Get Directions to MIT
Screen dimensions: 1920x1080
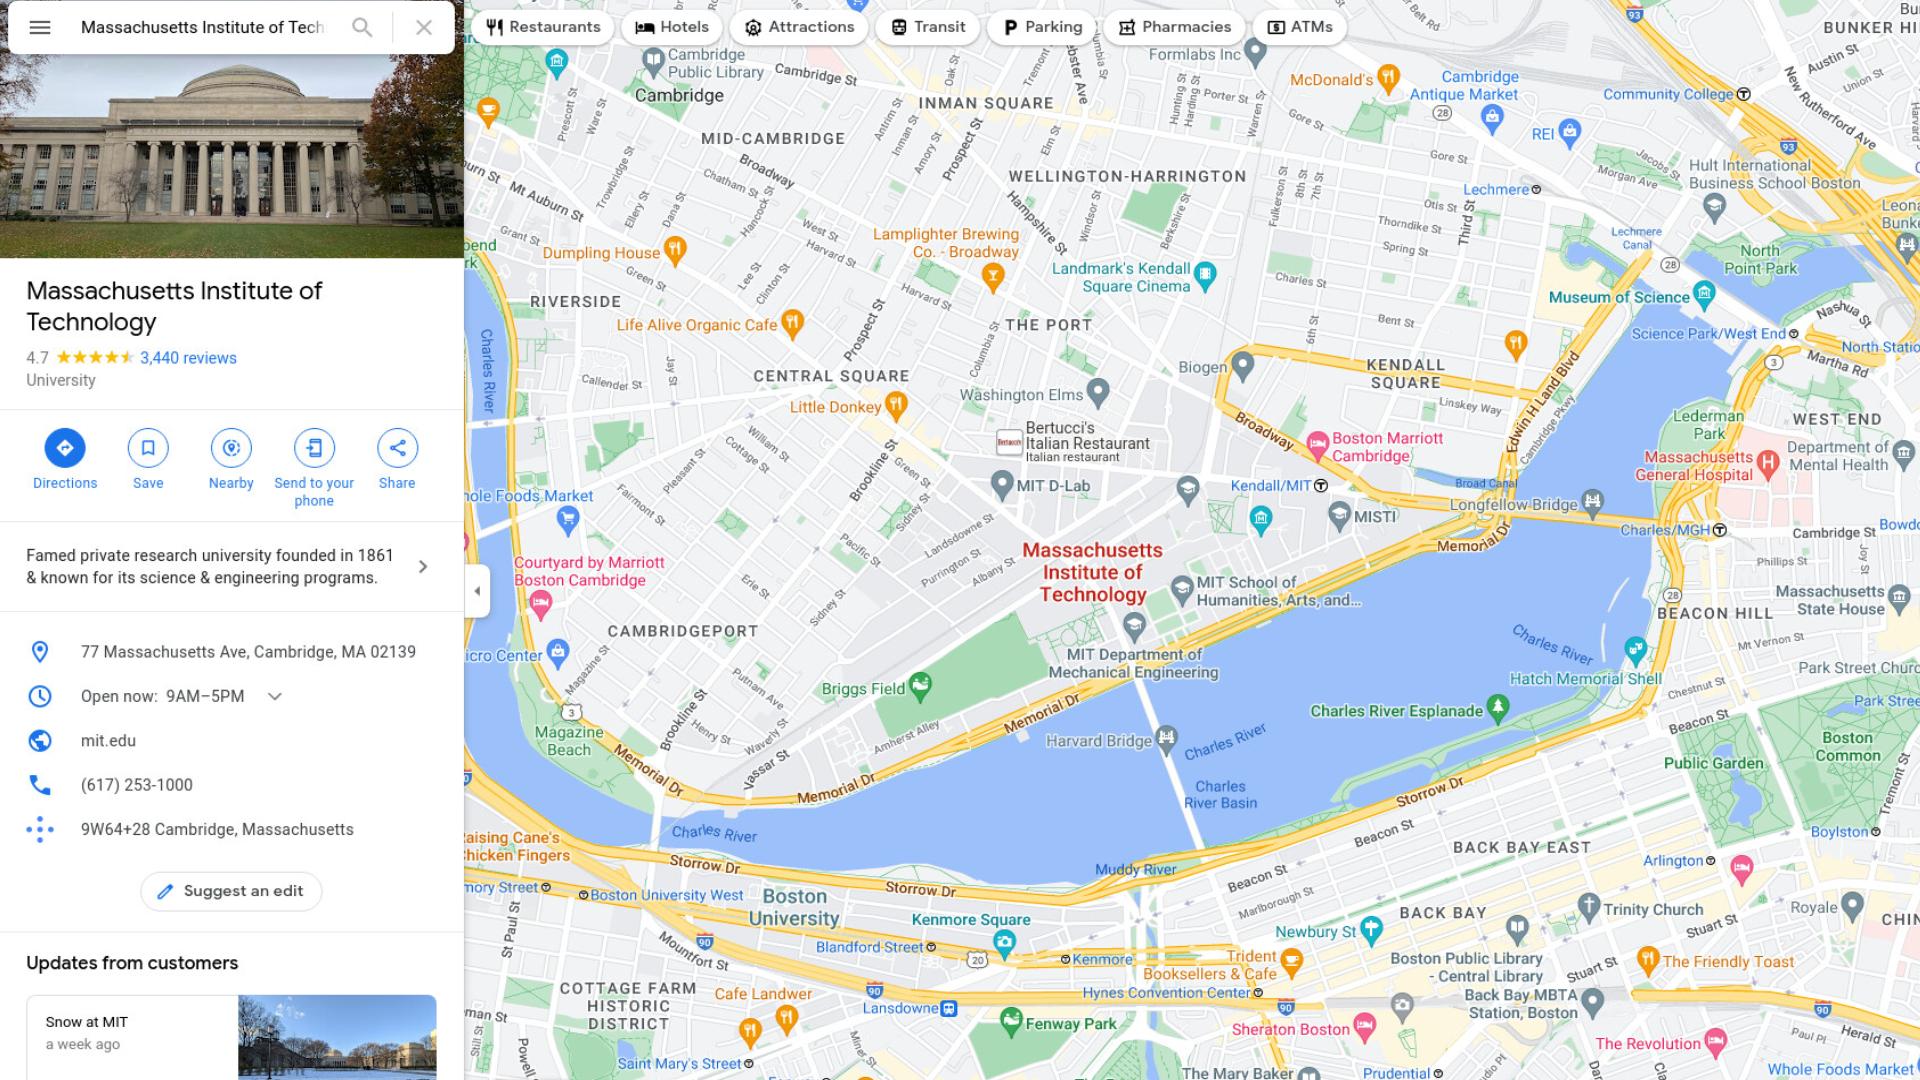click(x=65, y=448)
